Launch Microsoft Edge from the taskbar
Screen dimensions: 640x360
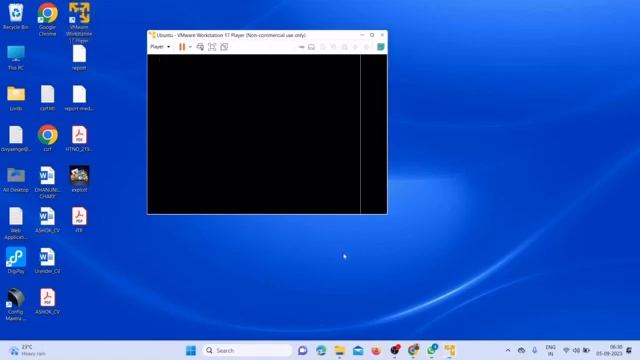(x=321, y=350)
